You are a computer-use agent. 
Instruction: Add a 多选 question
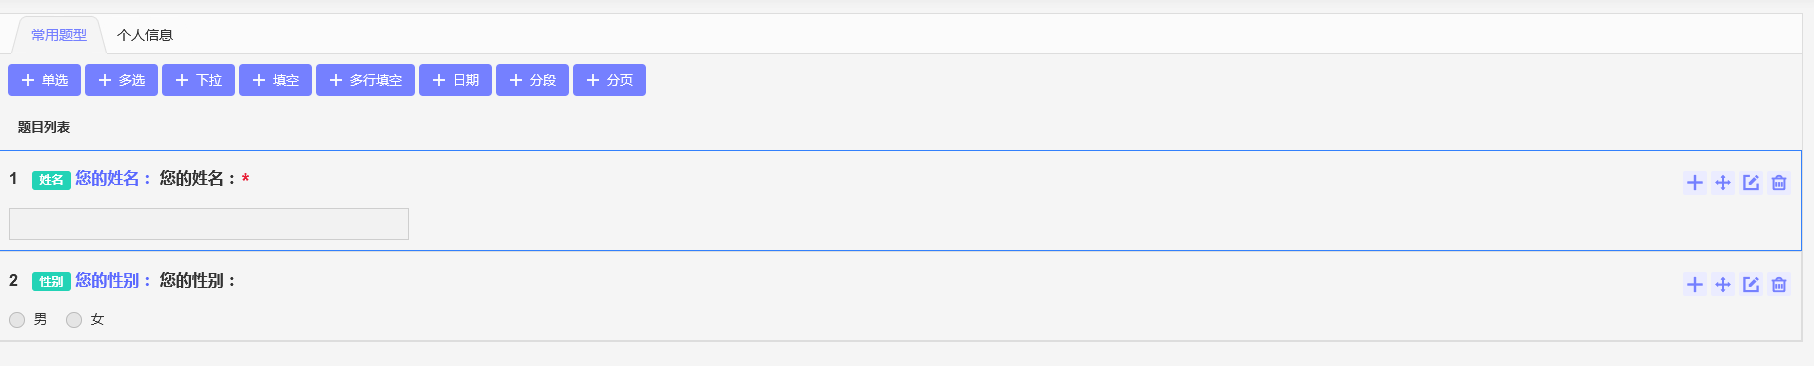(x=121, y=80)
